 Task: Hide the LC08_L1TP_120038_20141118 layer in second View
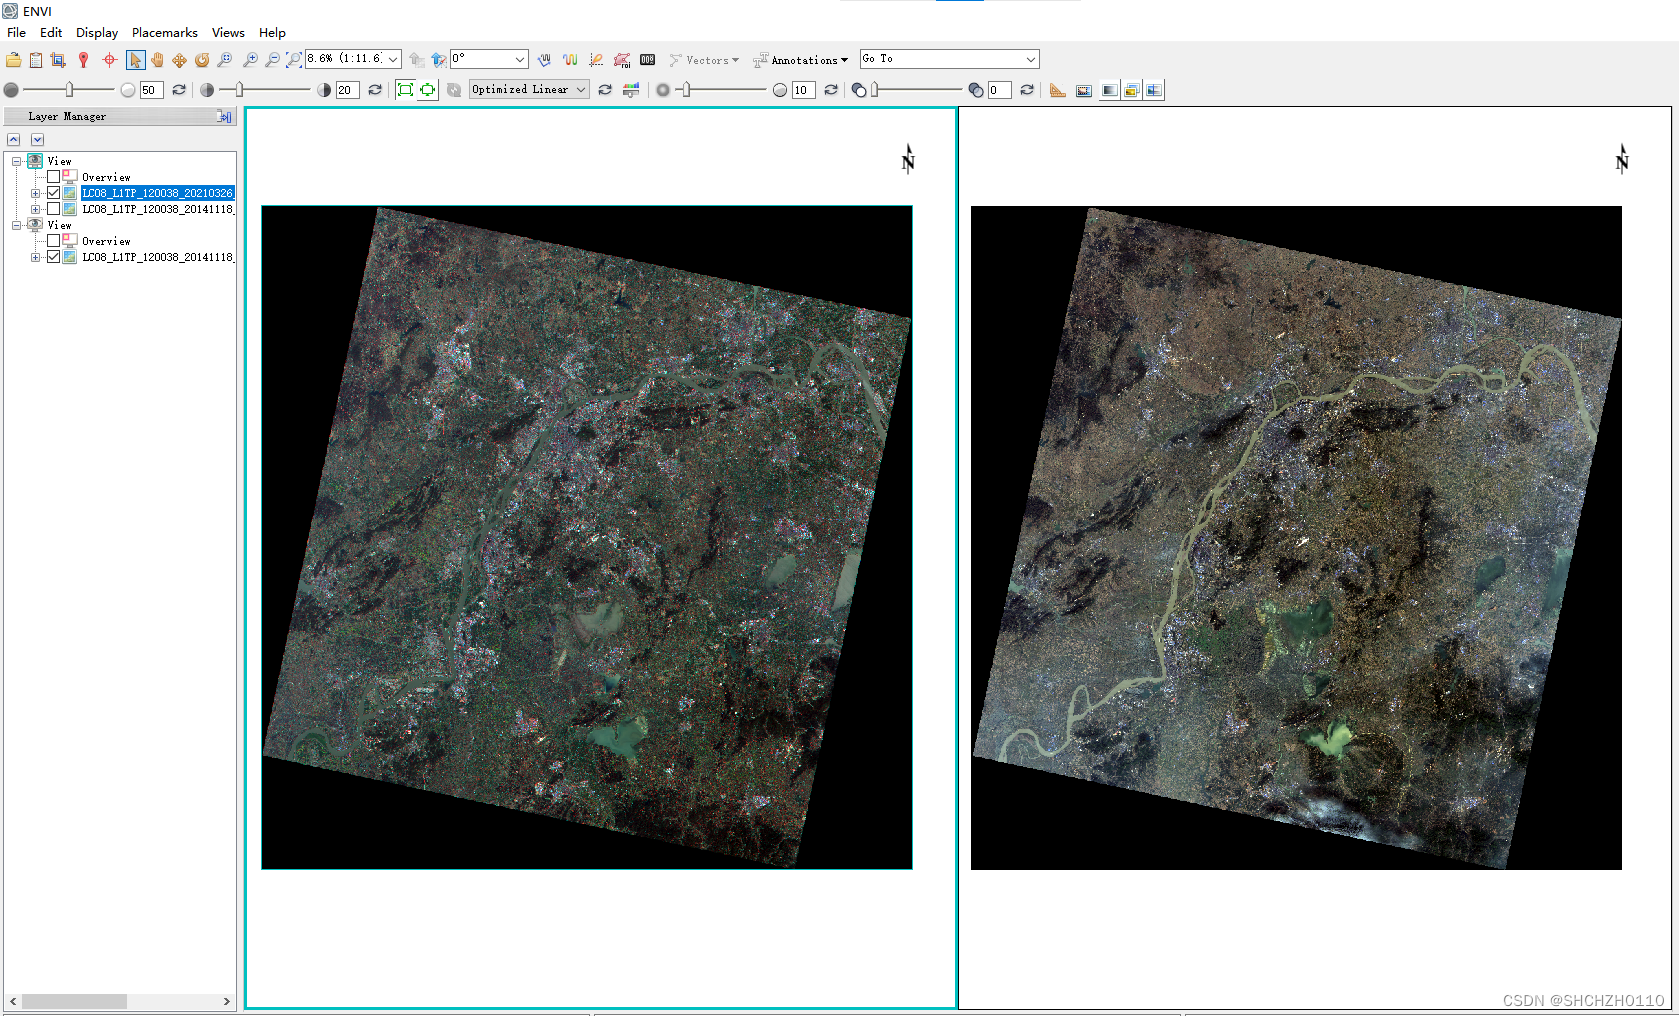pos(53,256)
